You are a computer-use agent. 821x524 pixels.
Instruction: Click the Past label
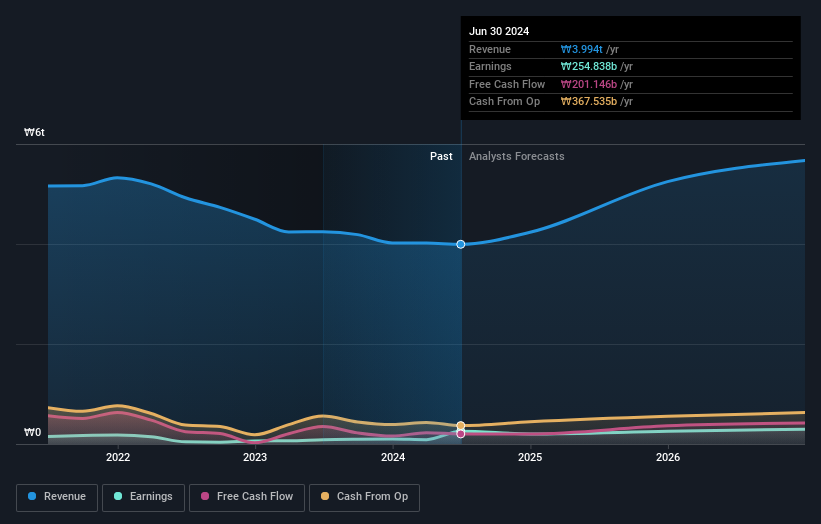coord(441,157)
